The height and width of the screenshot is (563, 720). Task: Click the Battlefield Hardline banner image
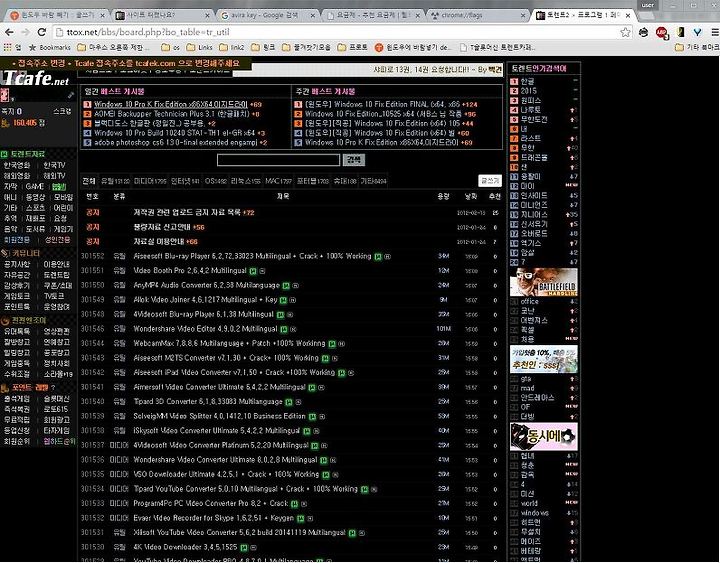(544, 282)
